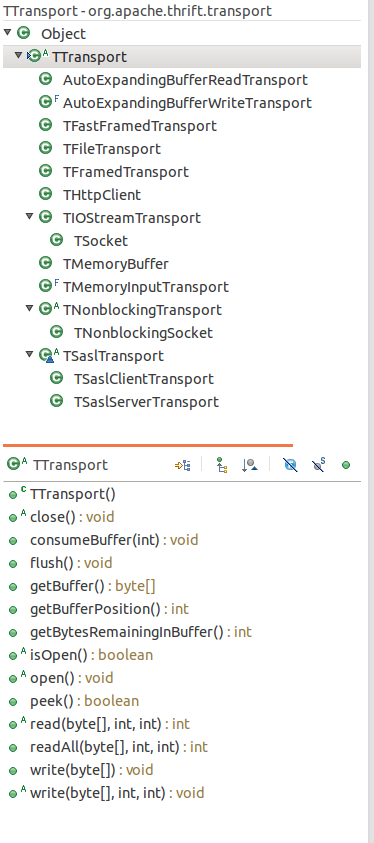Click Hide Non-Public Members green dot icon

click(346, 465)
